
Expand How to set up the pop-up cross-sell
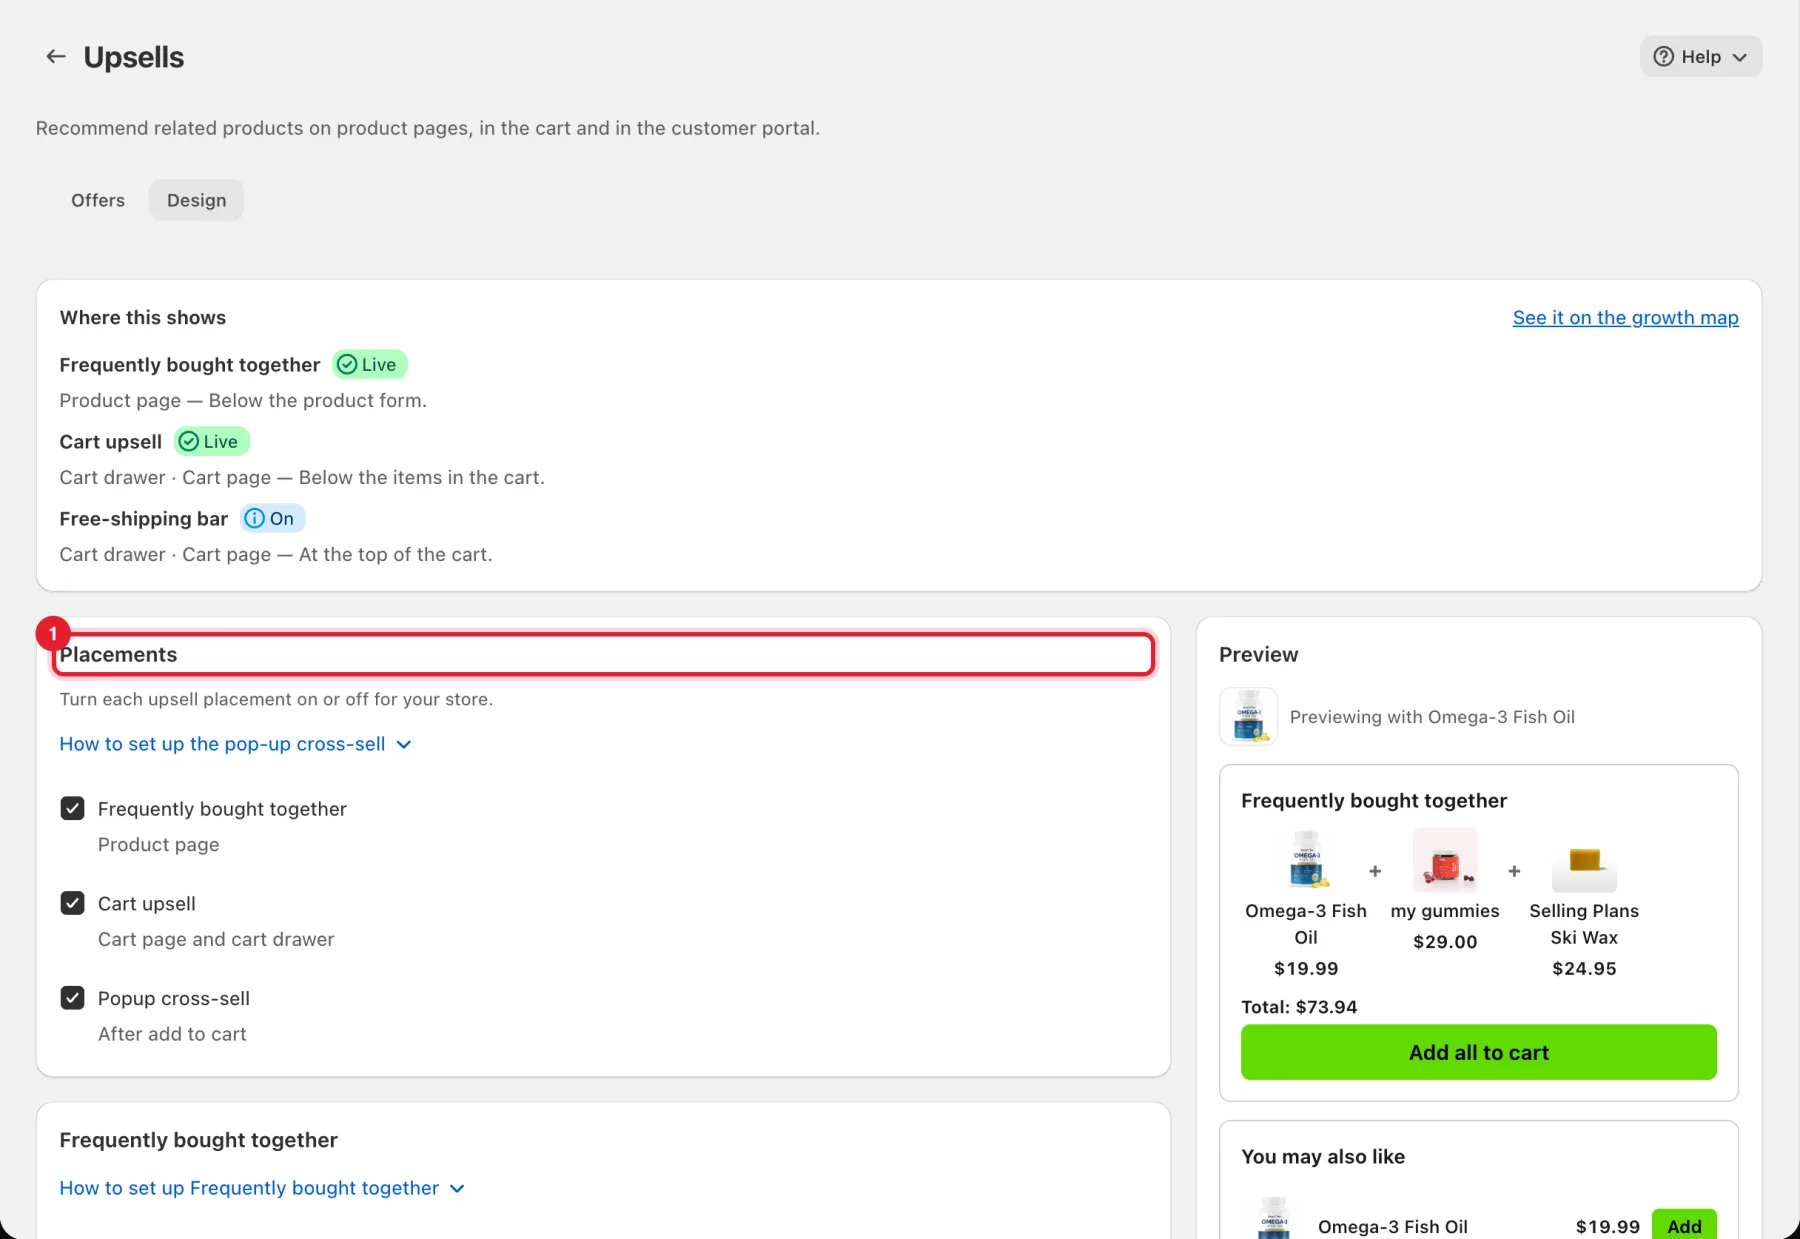point(235,744)
